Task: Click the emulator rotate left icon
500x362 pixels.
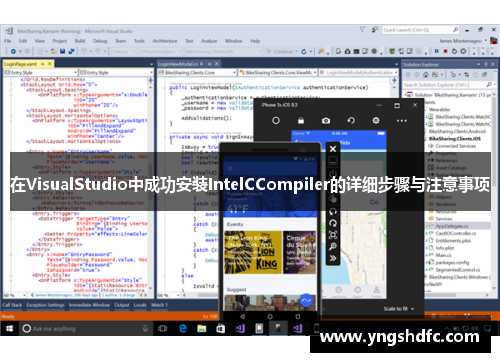Action: pos(333,211)
